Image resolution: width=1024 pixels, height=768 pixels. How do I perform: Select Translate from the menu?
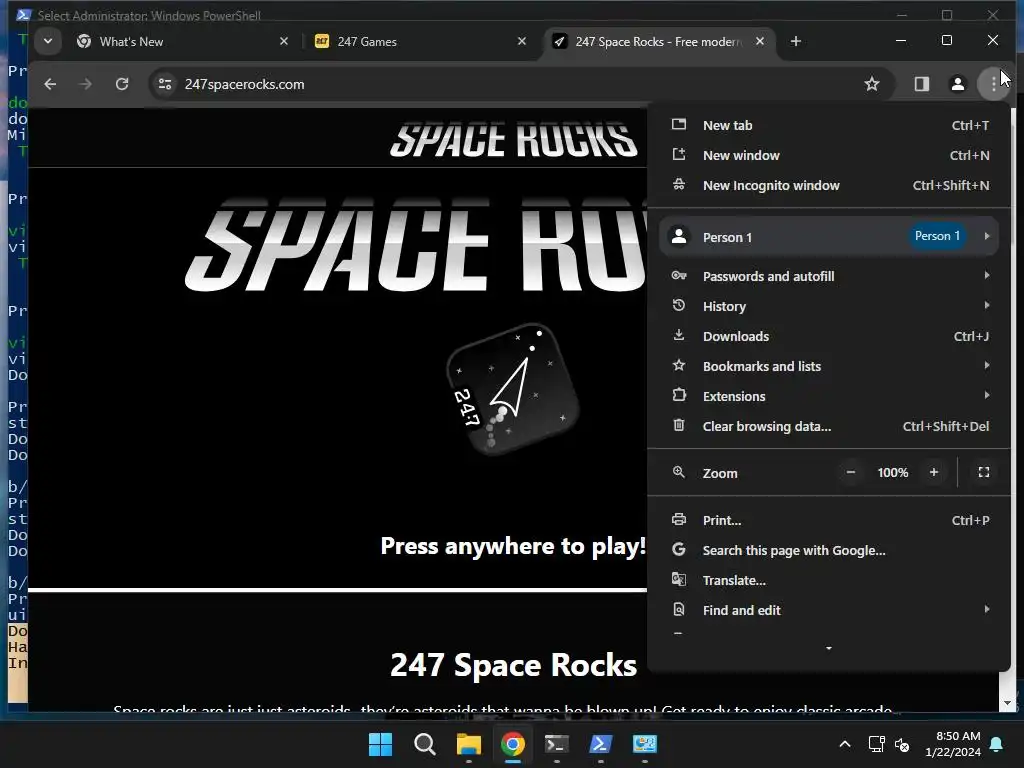click(829, 581)
